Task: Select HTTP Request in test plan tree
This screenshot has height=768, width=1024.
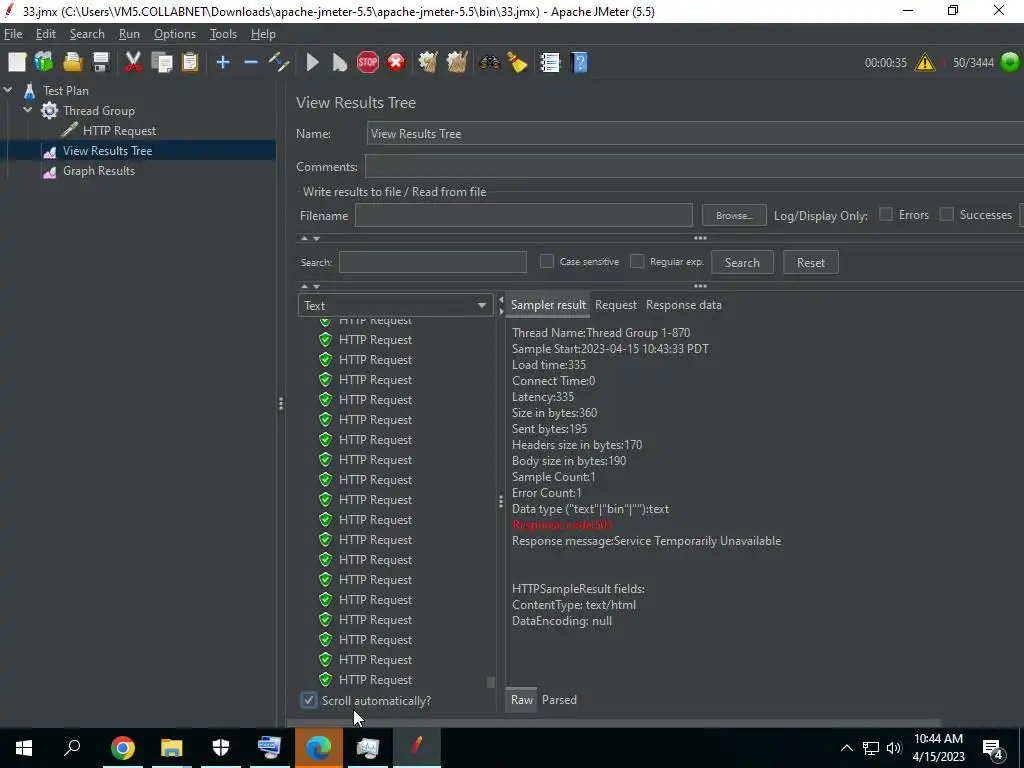Action: [119, 131]
